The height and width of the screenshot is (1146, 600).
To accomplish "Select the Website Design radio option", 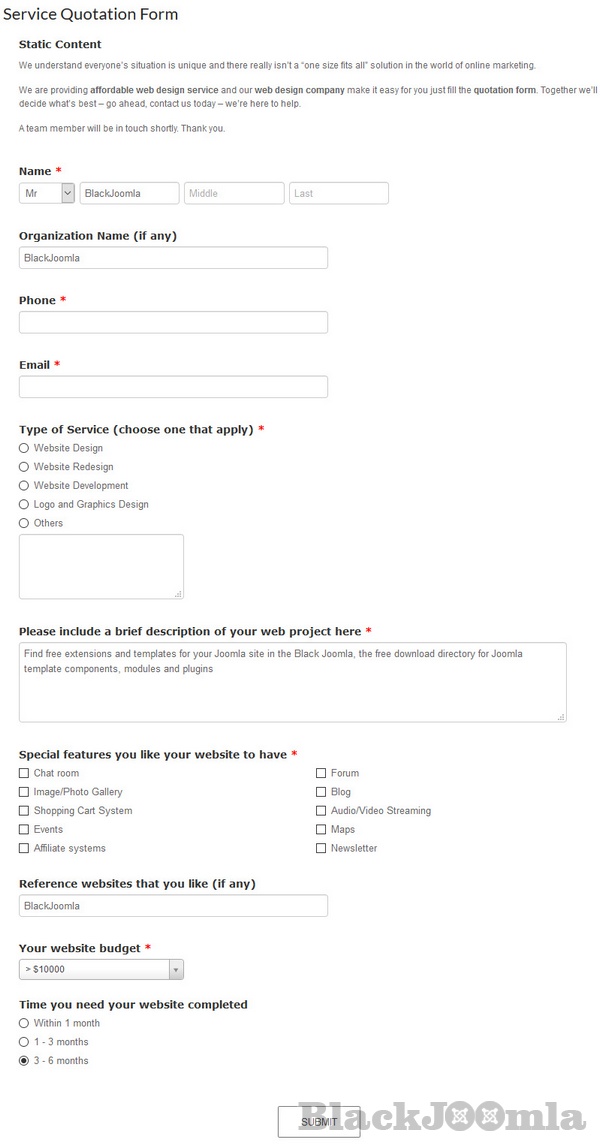I will 24,448.
